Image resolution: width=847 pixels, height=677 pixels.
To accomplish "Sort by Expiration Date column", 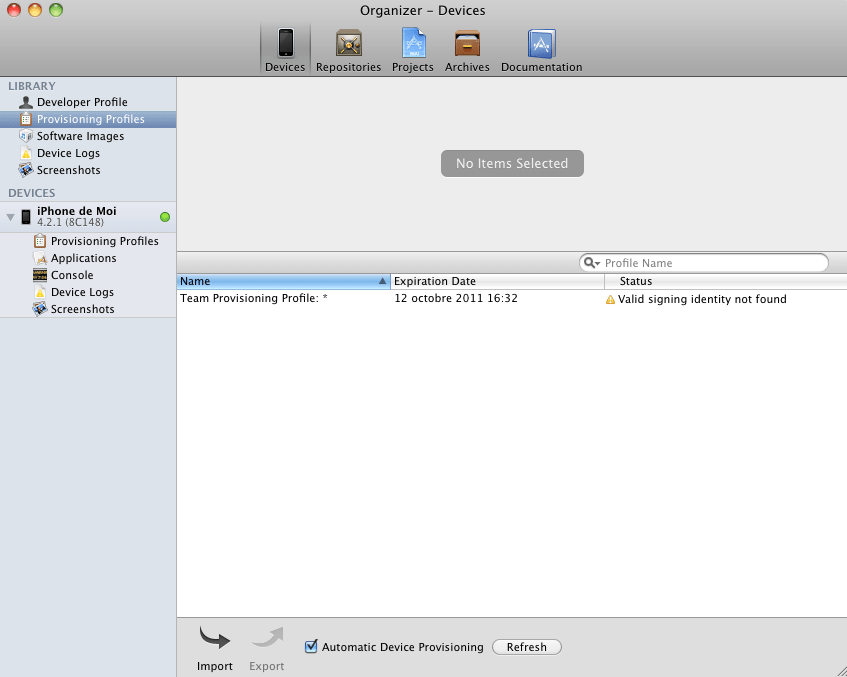I will 497,281.
